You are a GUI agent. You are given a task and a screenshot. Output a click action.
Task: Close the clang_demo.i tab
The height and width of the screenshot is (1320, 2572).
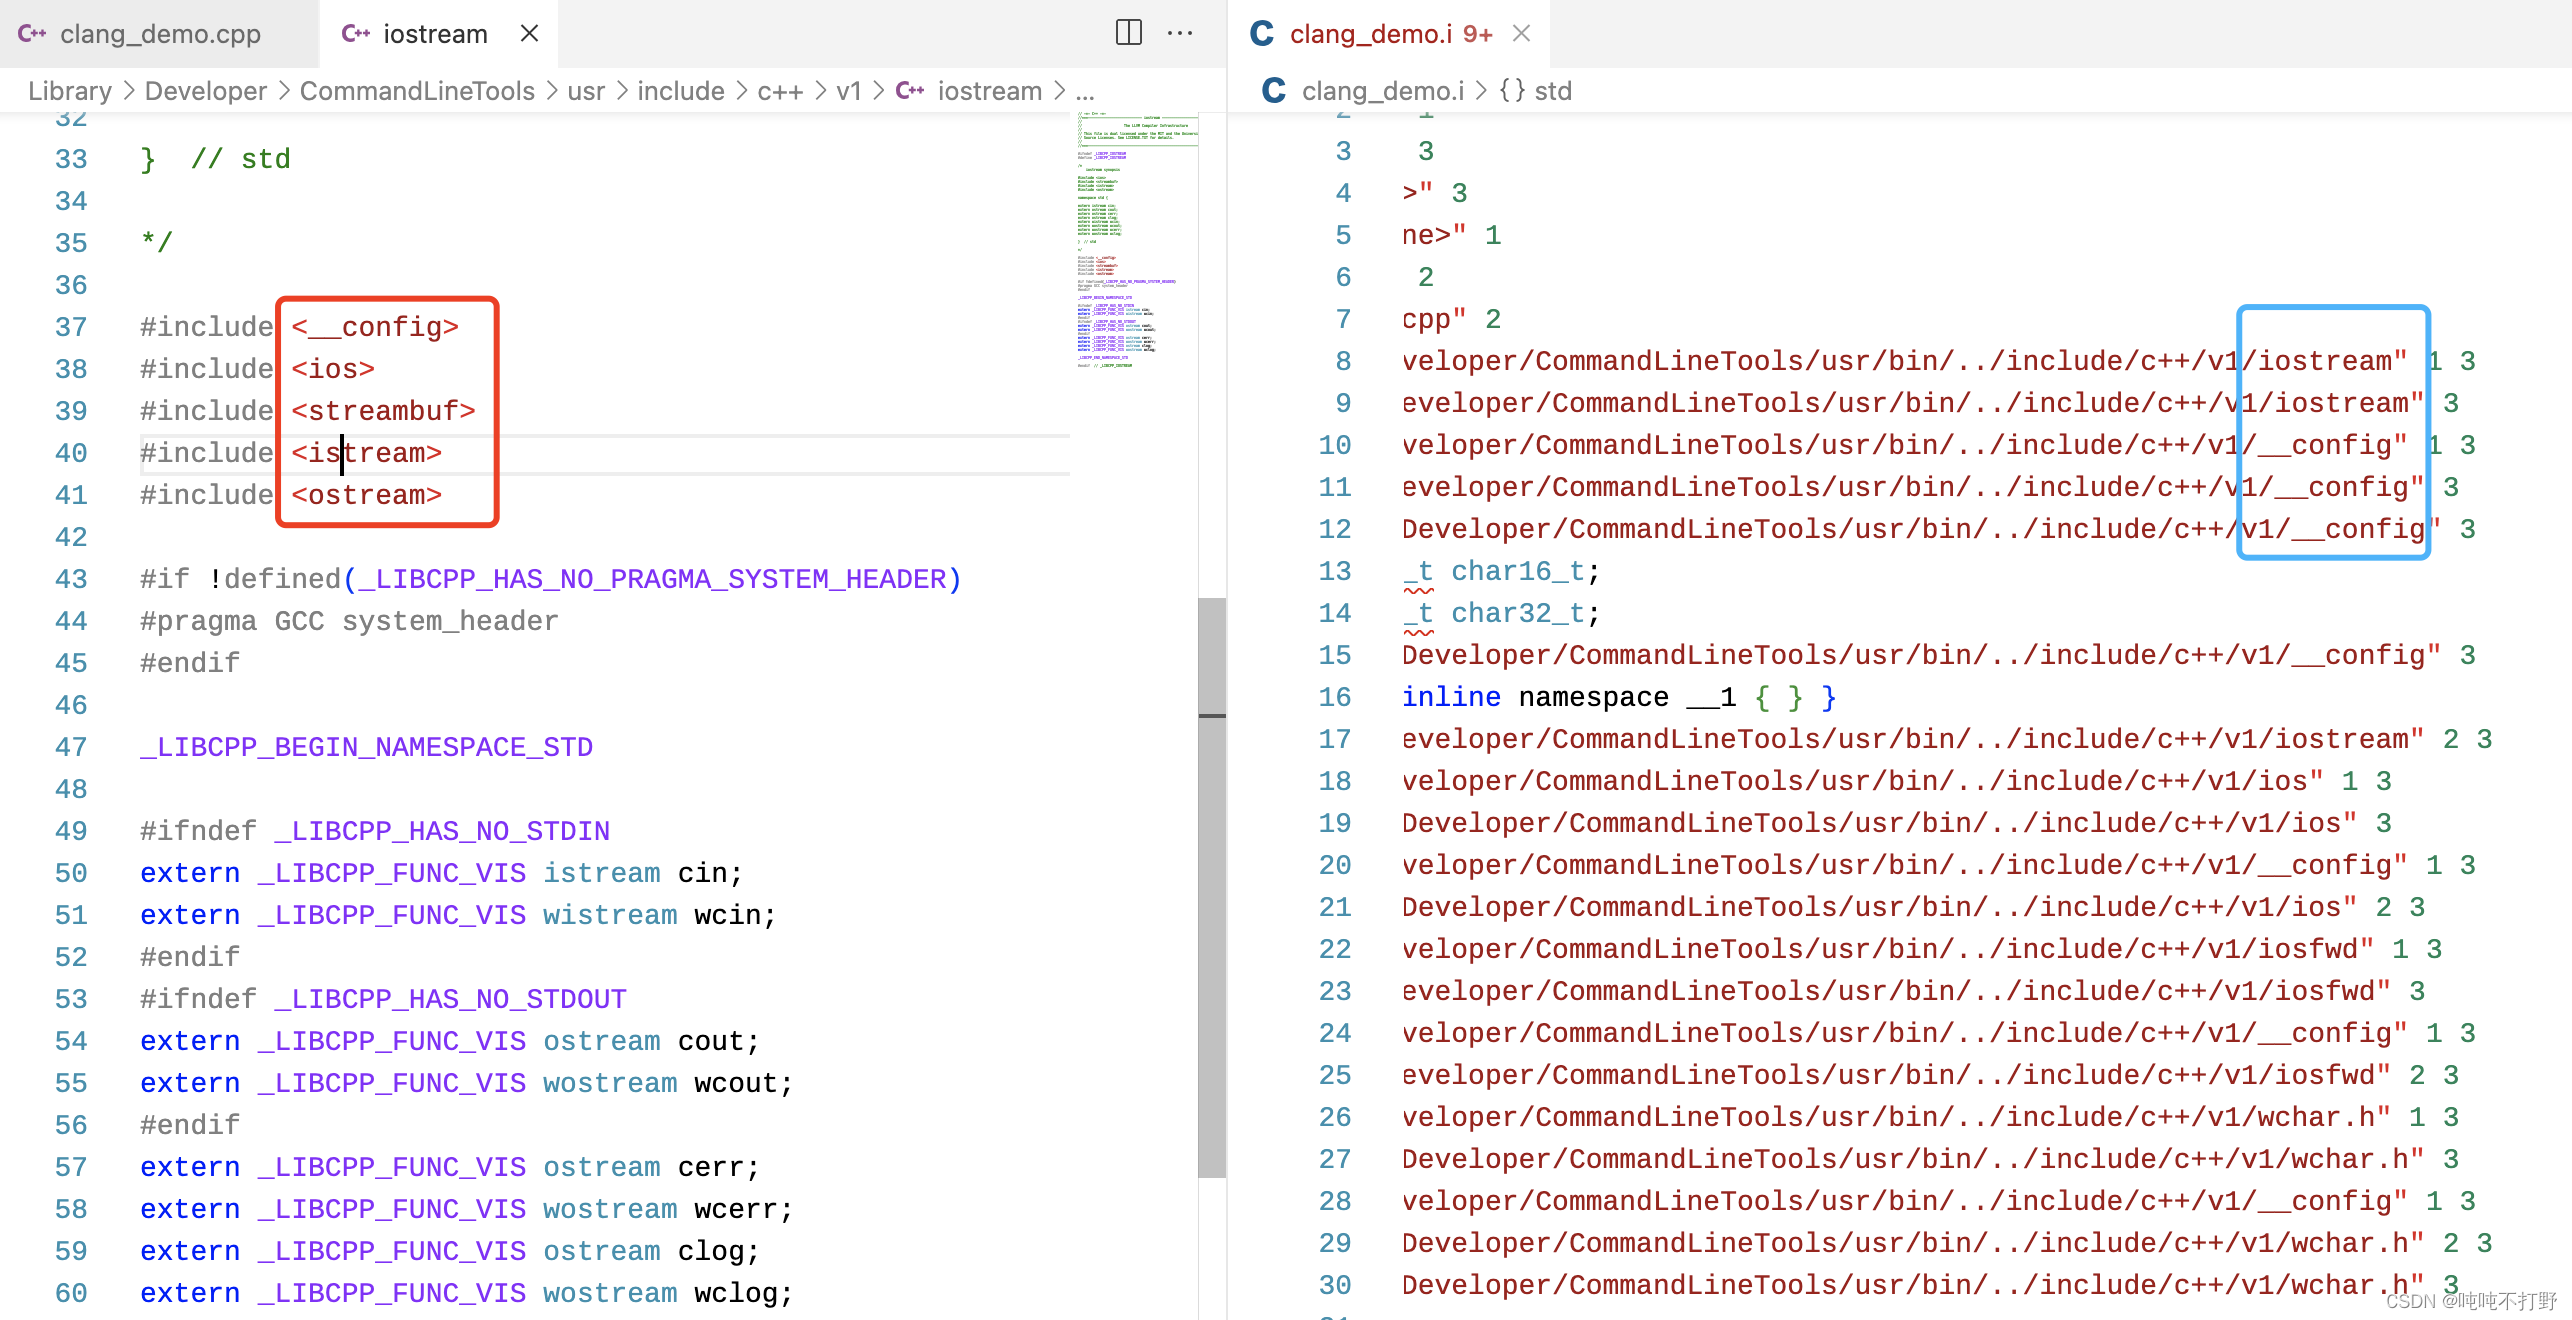[x=1521, y=33]
